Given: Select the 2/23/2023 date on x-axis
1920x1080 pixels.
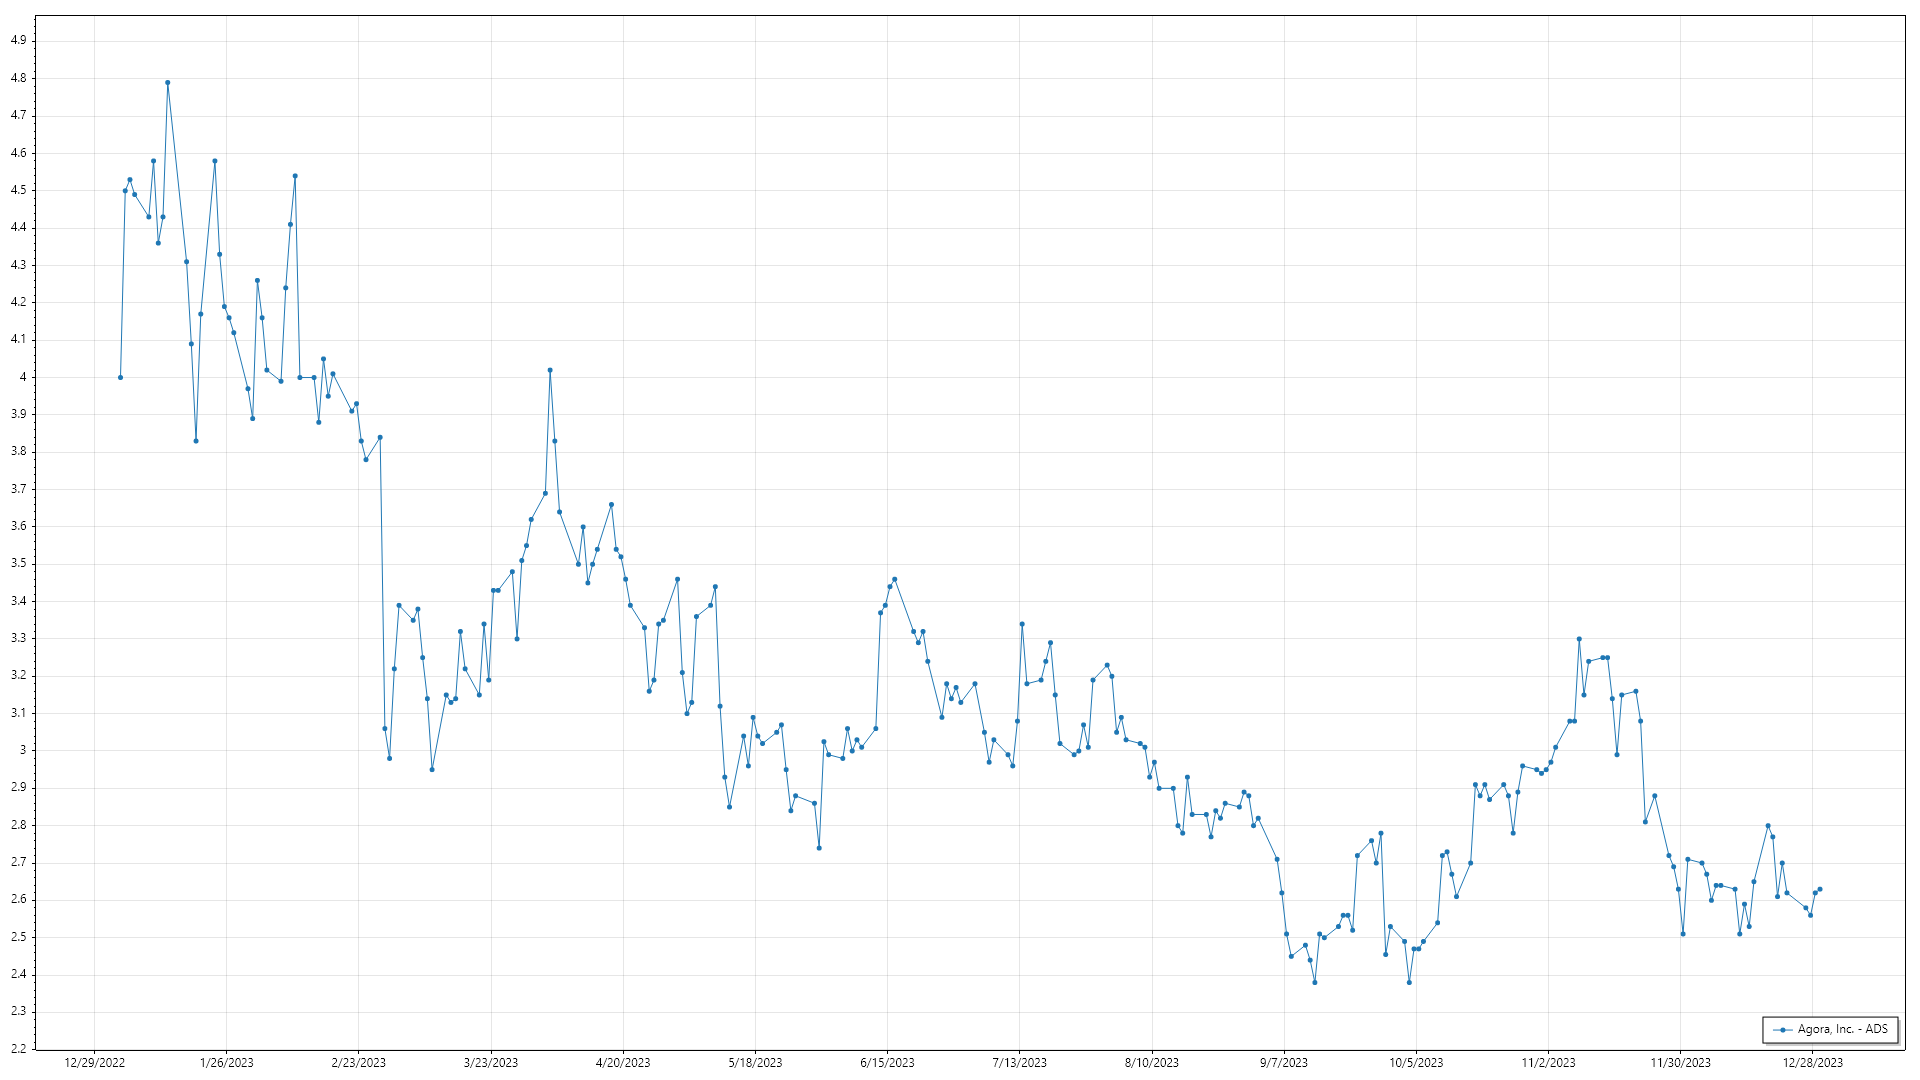Looking at the screenshot, I should pyautogui.click(x=359, y=1063).
